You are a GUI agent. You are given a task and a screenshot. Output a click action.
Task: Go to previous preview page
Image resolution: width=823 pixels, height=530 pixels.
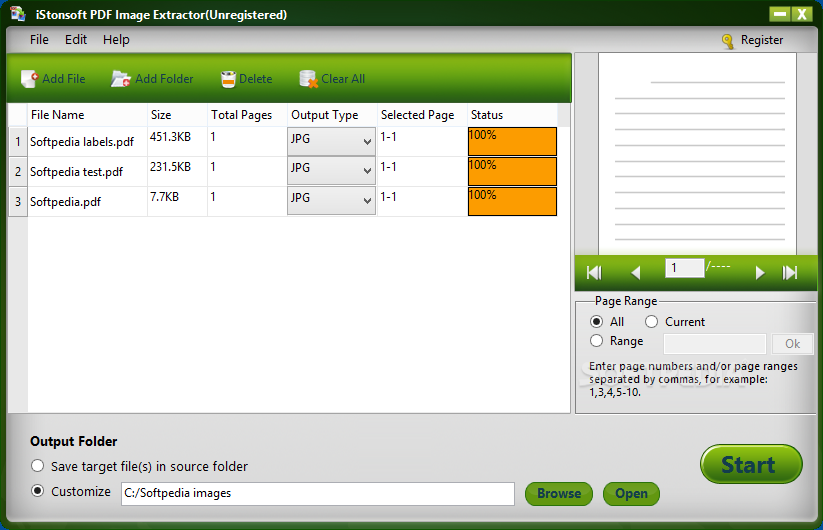tap(636, 272)
